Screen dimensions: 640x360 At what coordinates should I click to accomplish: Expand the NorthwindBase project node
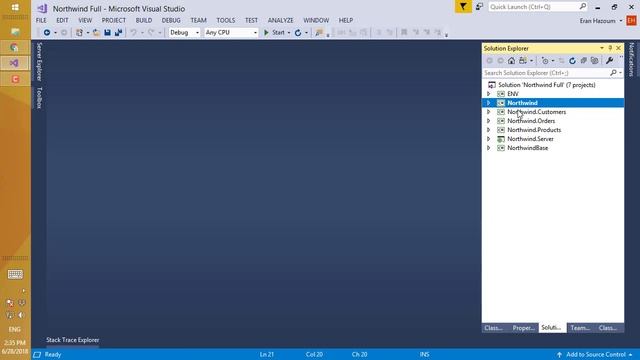click(x=489, y=148)
